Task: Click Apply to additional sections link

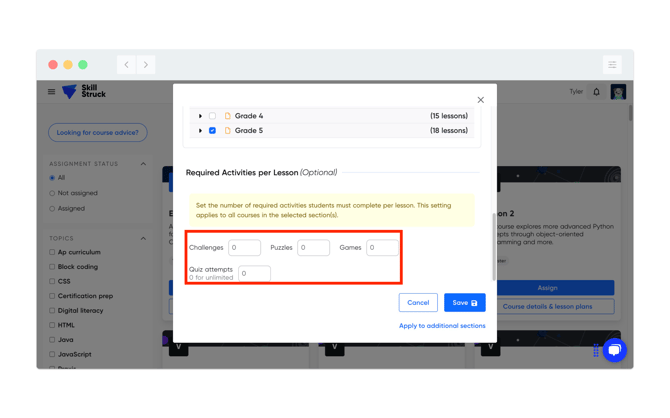Action: pos(442,326)
